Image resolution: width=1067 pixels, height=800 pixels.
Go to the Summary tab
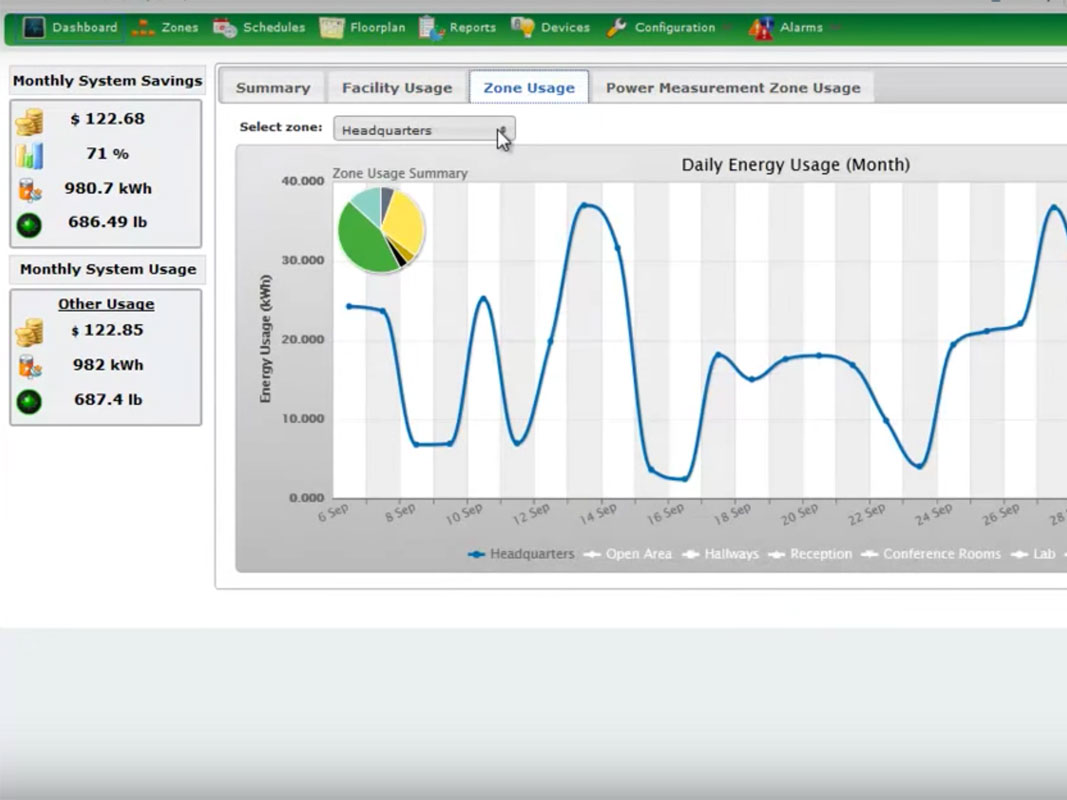(272, 88)
